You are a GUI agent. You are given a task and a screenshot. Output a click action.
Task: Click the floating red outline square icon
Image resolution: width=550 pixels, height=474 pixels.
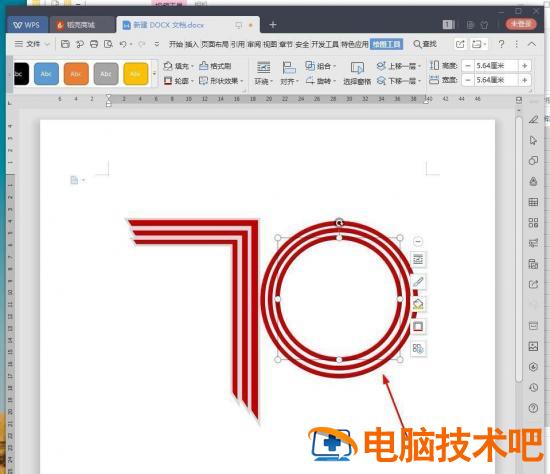(x=418, y=326)
